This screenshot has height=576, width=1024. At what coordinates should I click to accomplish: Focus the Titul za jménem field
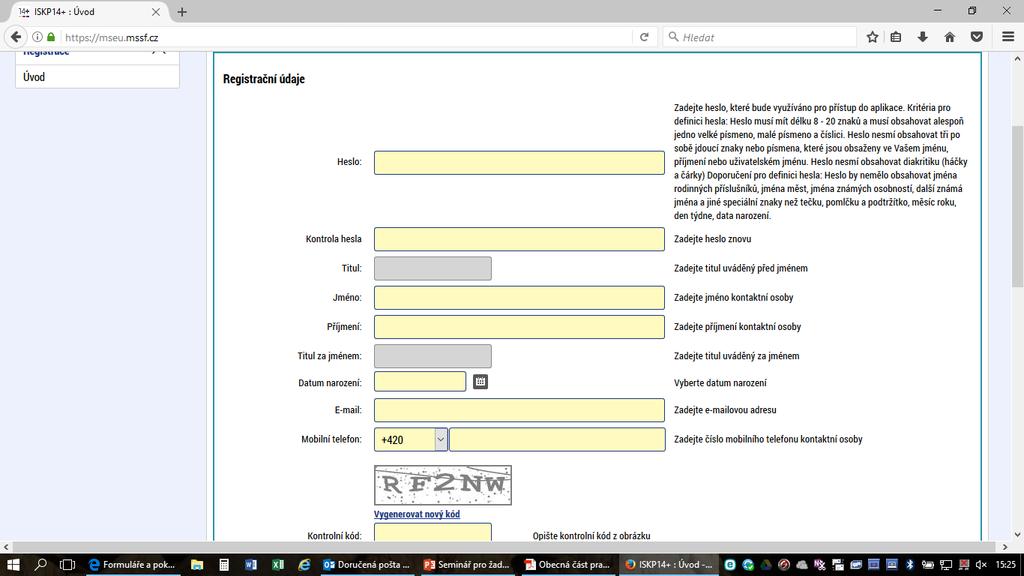click(x=432, y=356)
